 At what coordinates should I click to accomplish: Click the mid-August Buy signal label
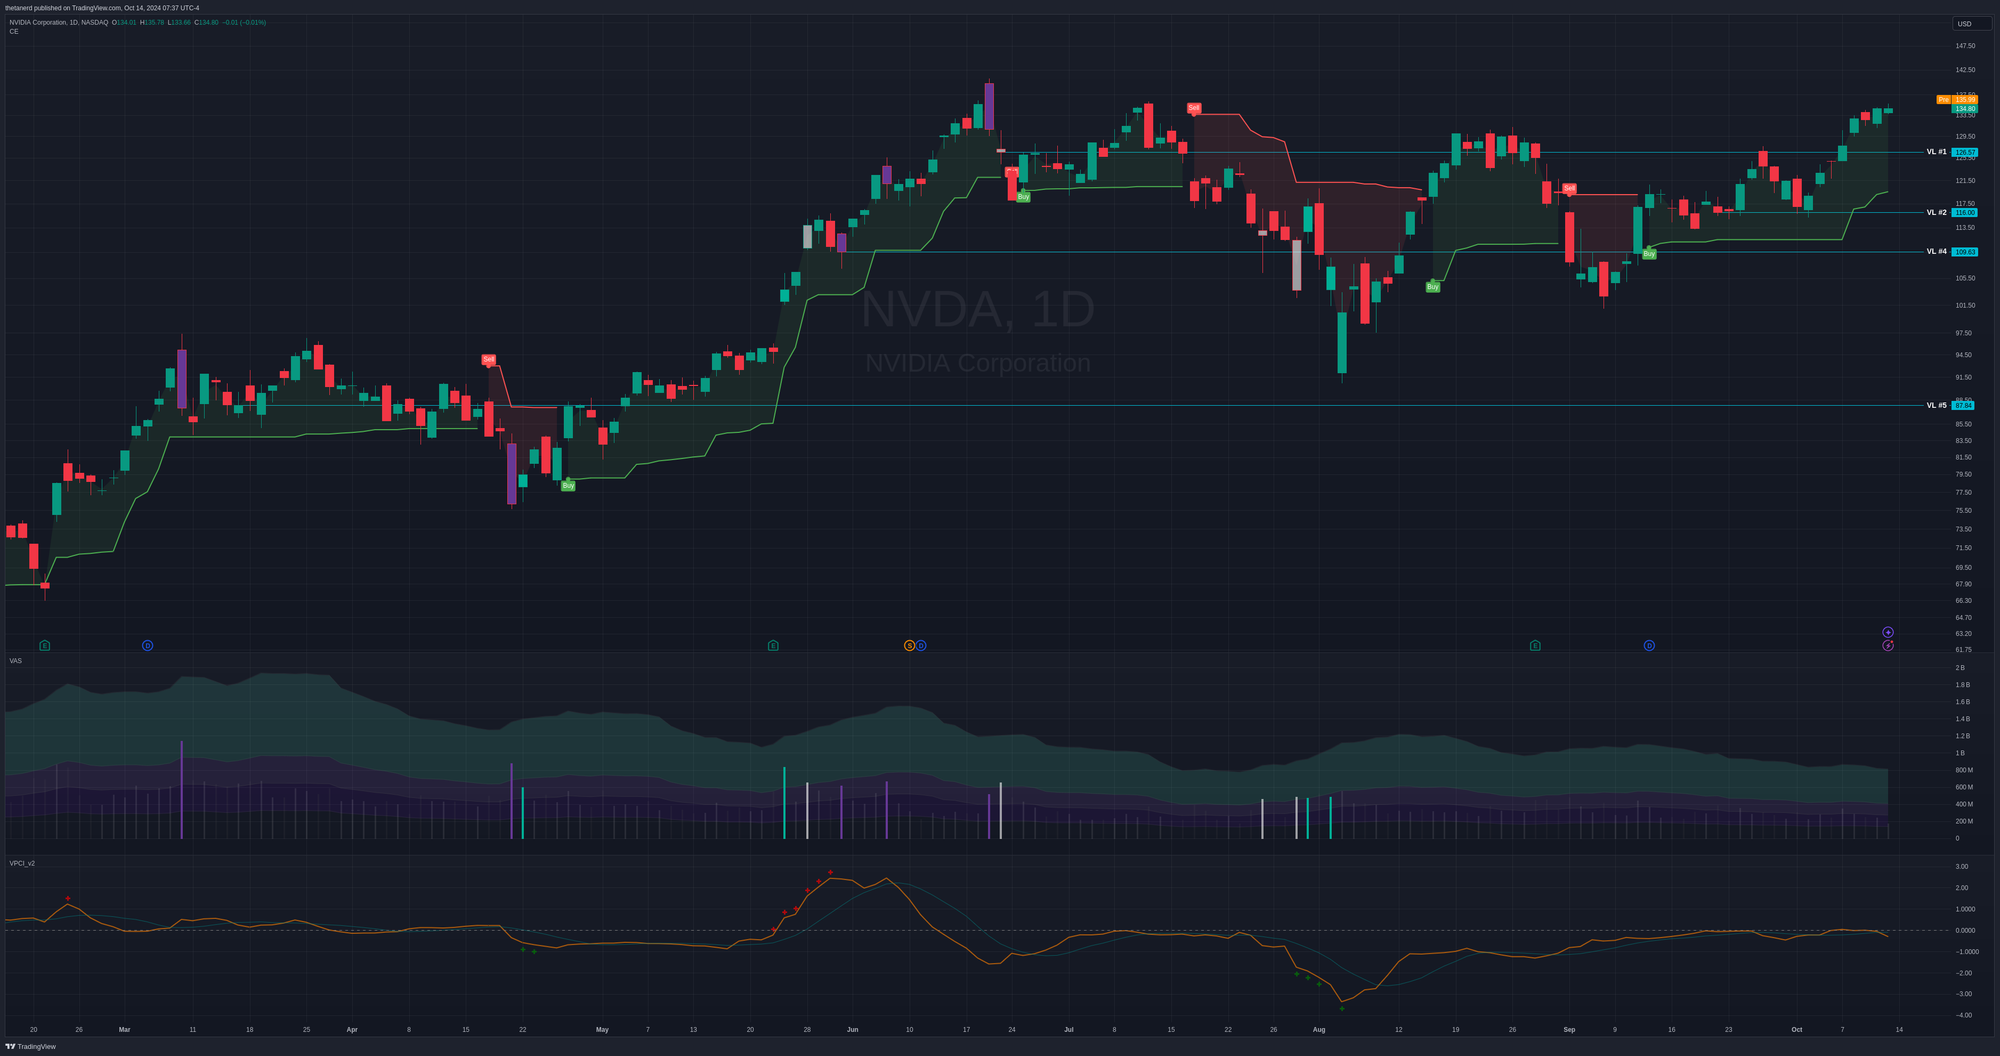[1433, 287]
